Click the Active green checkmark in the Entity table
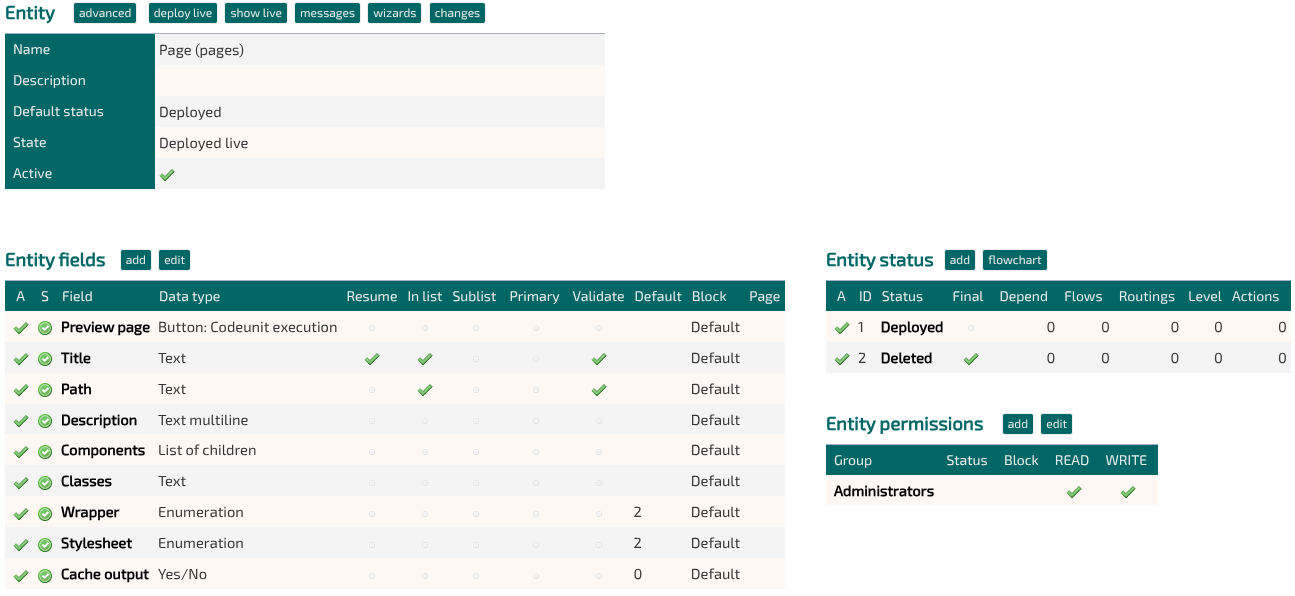Screen dimensions: 1295x596 tap(167, 174)
